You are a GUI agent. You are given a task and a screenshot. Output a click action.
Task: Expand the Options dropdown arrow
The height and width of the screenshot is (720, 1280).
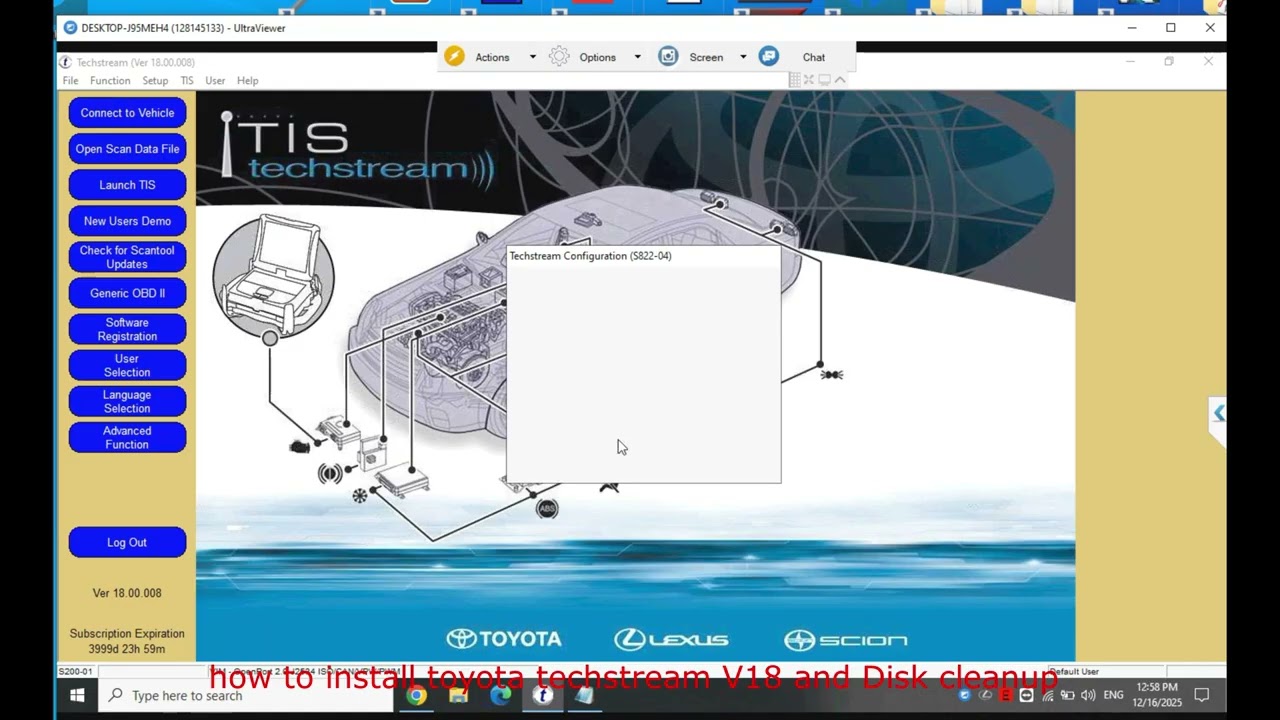[637, 57]
